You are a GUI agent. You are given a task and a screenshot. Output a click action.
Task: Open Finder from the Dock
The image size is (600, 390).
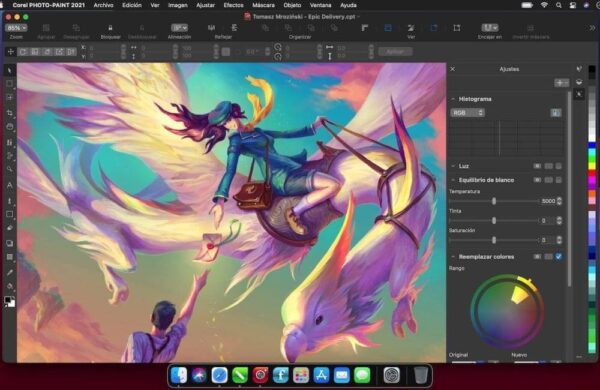(179, 375)
